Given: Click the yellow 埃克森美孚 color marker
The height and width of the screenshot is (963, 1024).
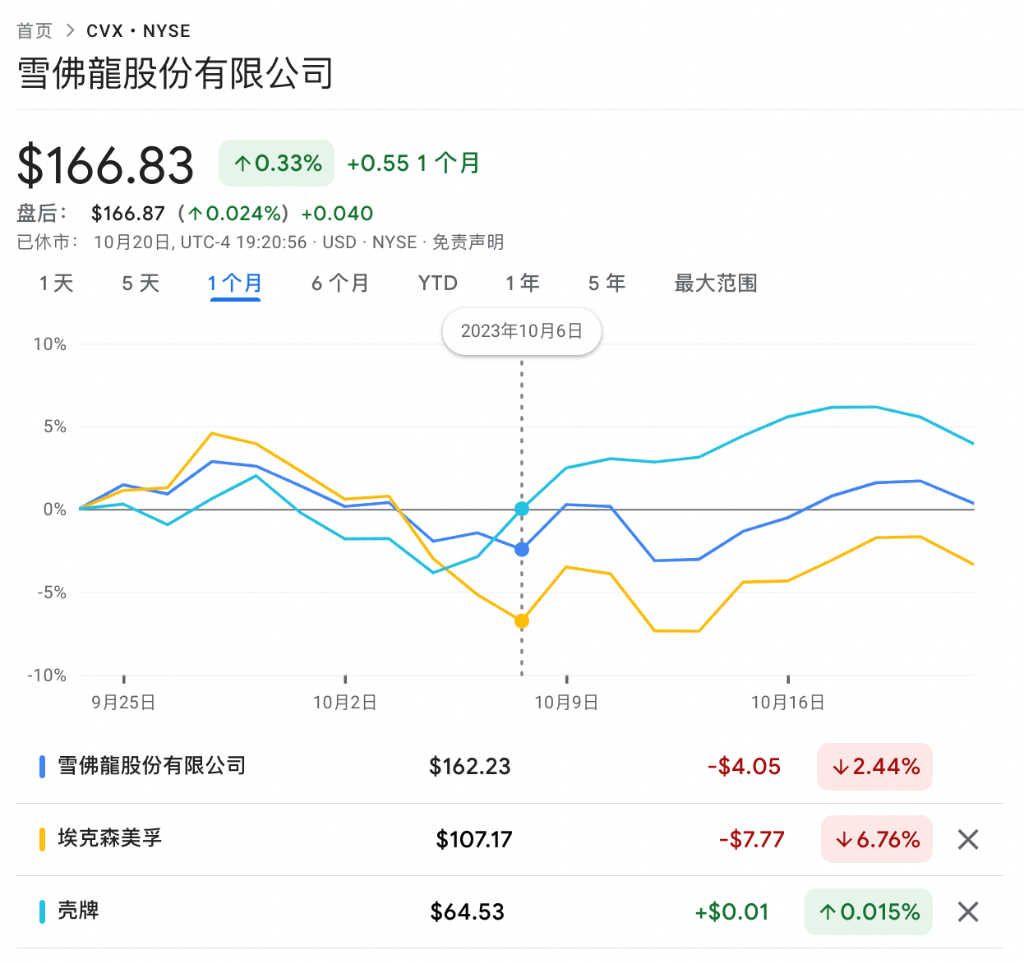Looking at the screenshot, I should 43,839.
